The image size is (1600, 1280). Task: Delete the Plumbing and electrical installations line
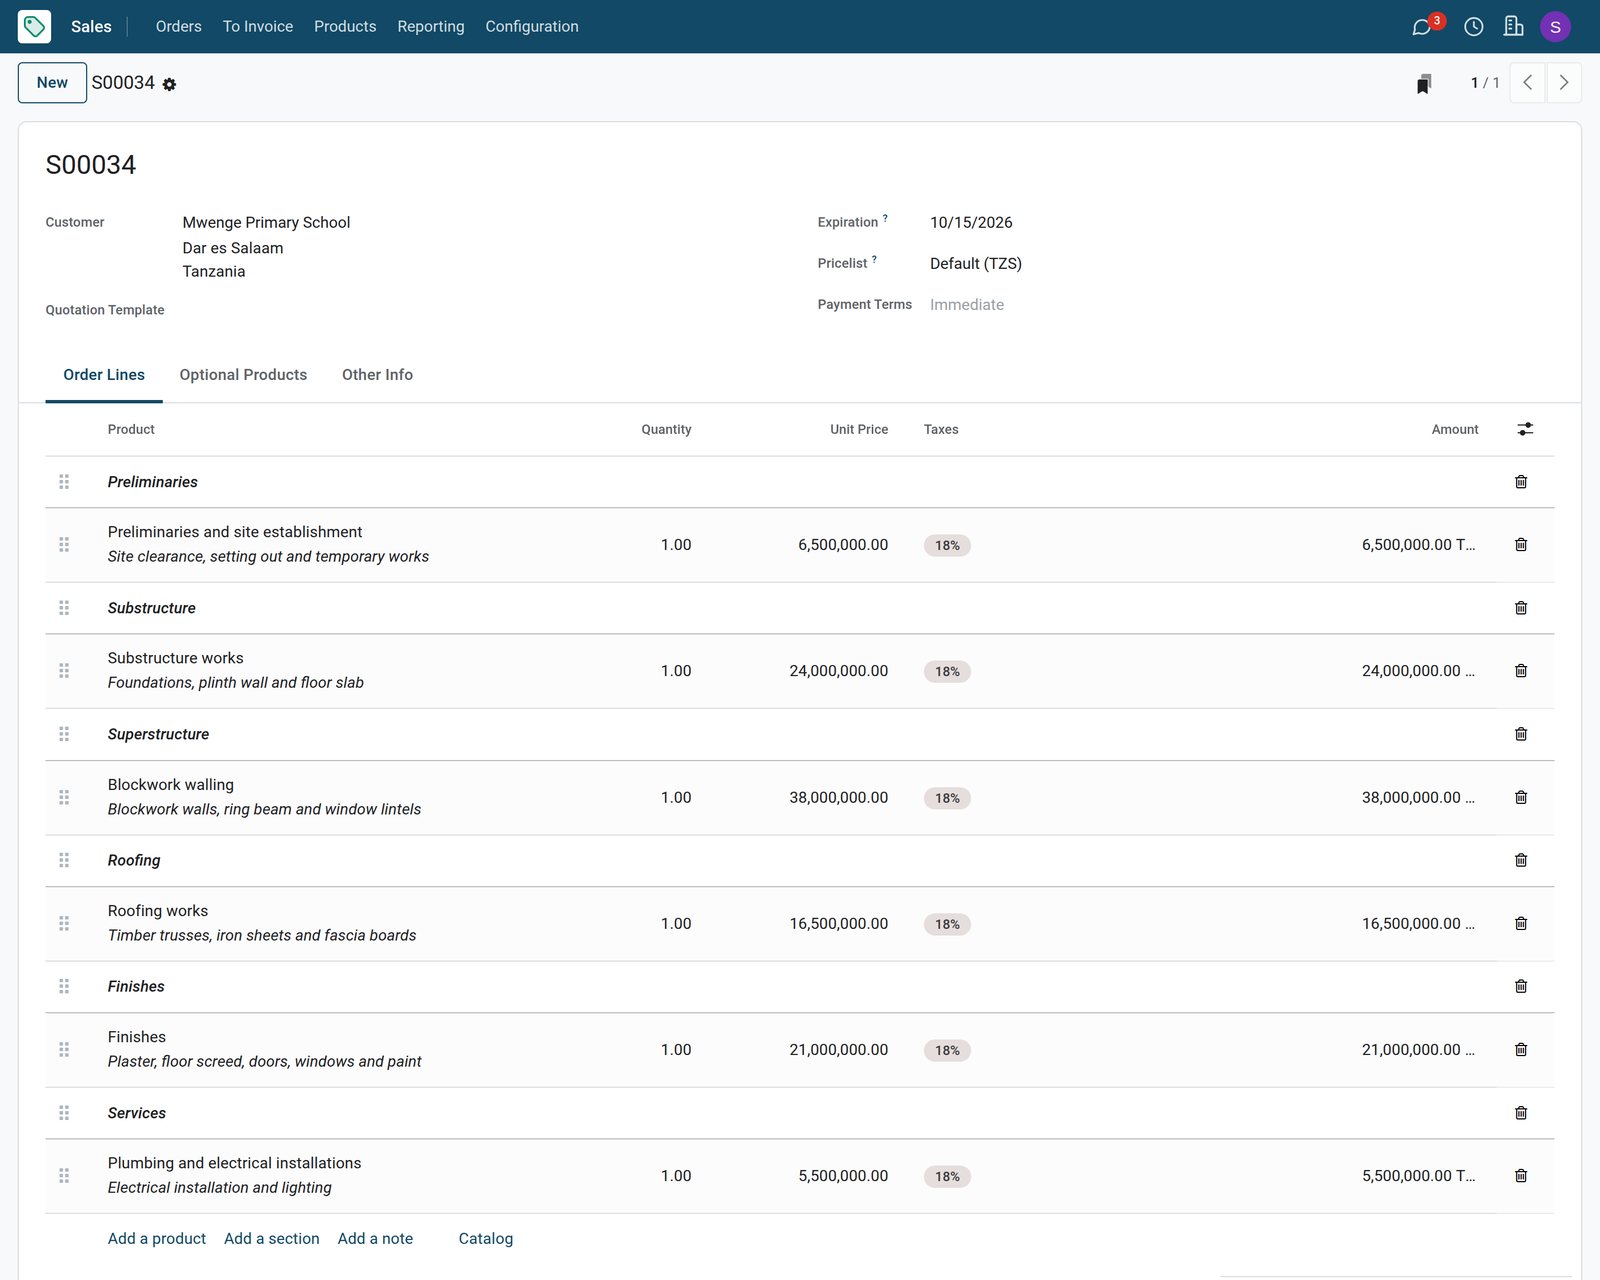(1521, 1176)
